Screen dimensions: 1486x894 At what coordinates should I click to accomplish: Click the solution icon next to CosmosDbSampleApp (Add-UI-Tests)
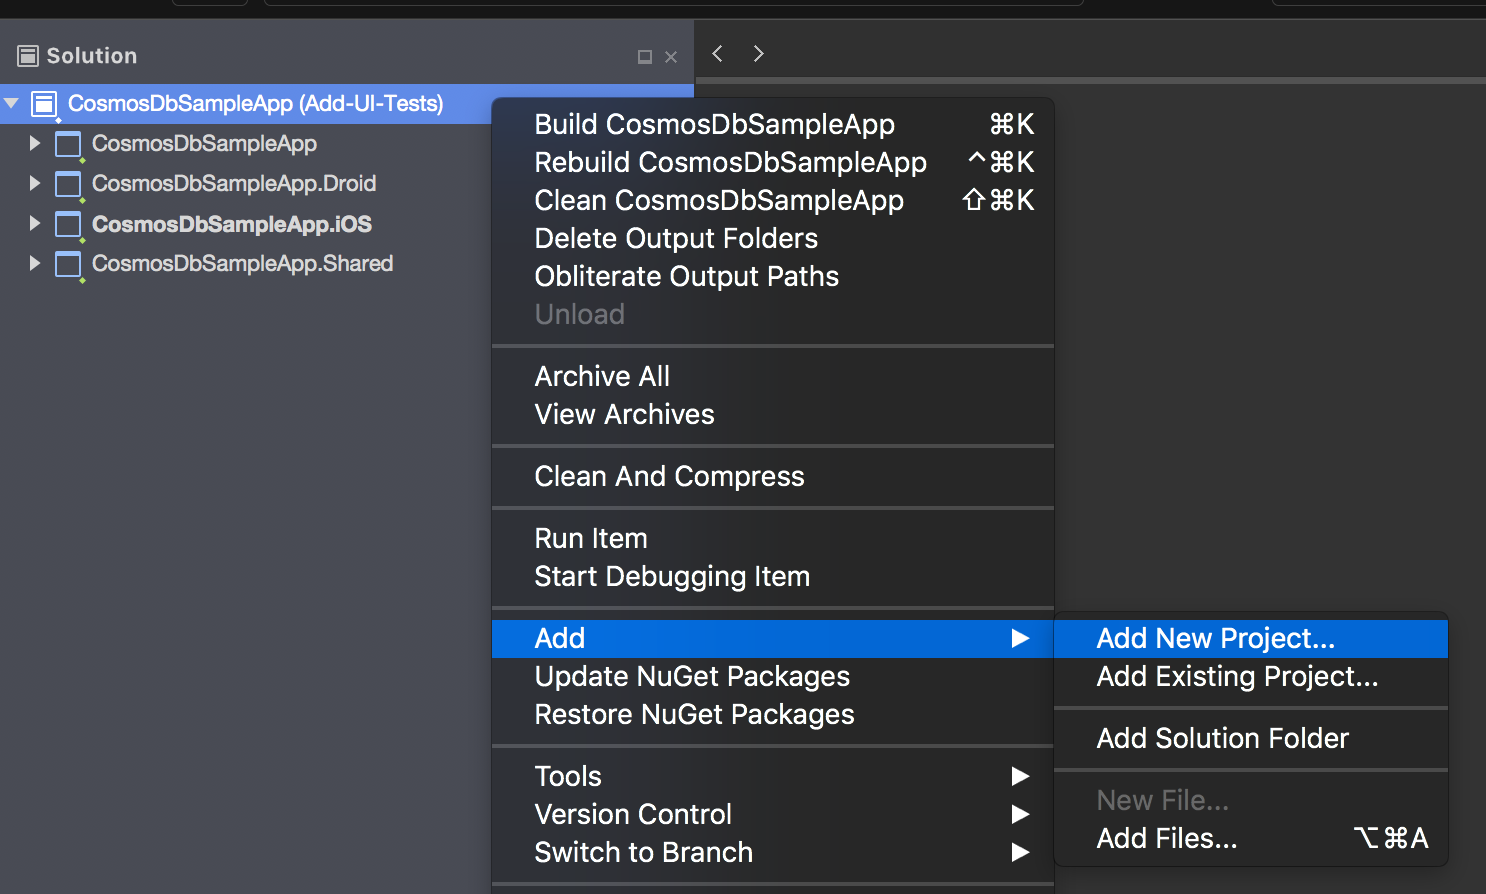(45, 104)
